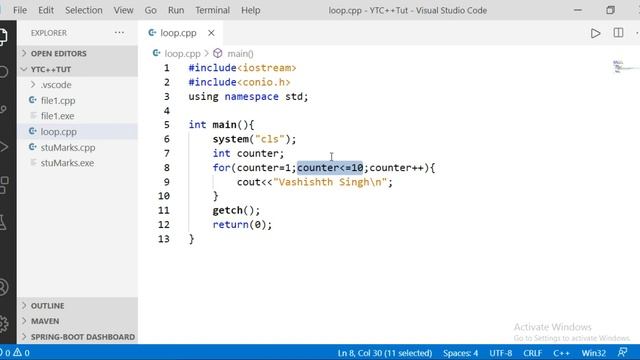The height and width of the screenshot is (360, 640).
Task: Expand the SPRING-BOOT DASHBOARD section
Action: pyautogui.click(x=78, y=337)
